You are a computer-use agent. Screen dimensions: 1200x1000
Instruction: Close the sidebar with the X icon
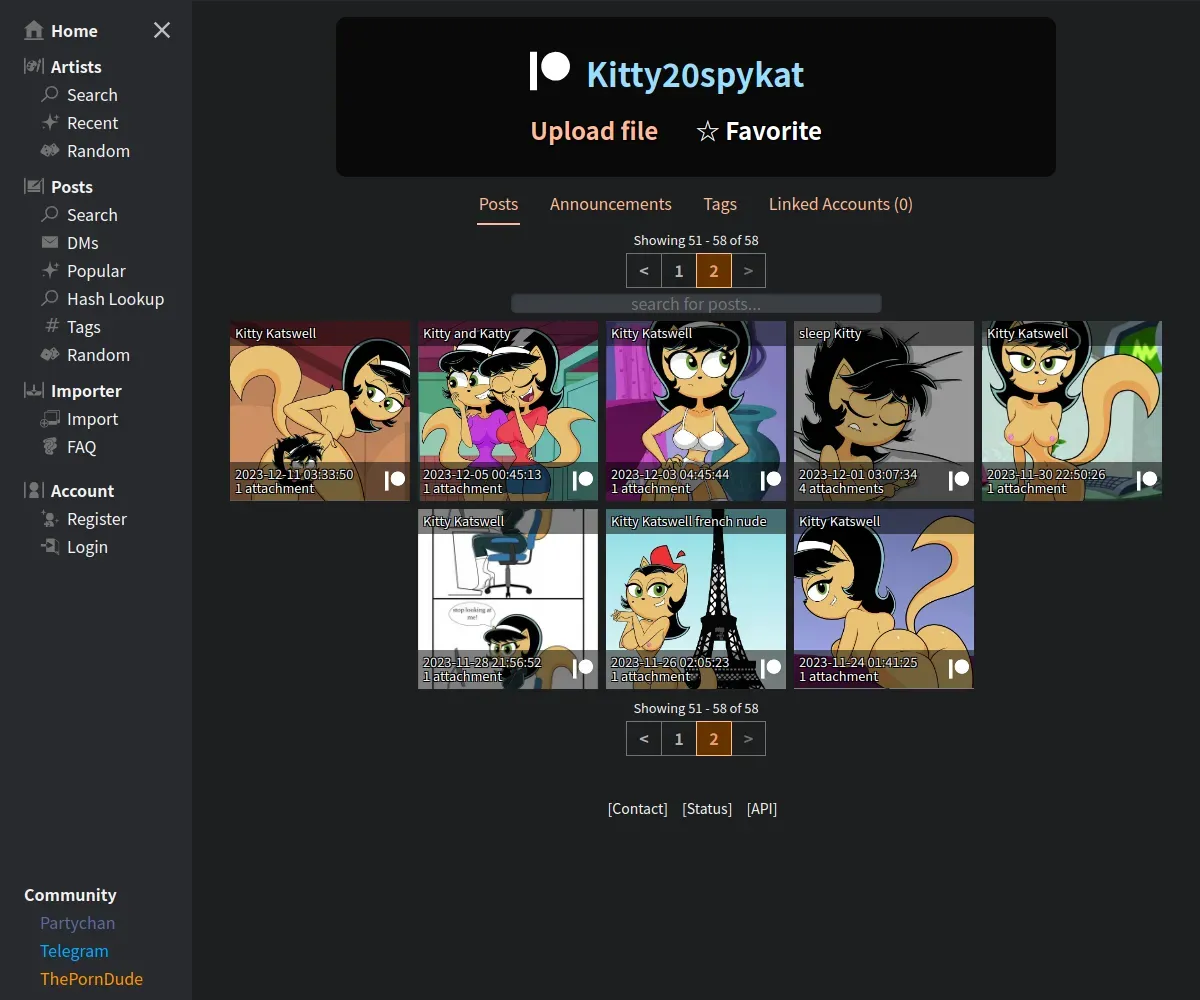(162, 31)
